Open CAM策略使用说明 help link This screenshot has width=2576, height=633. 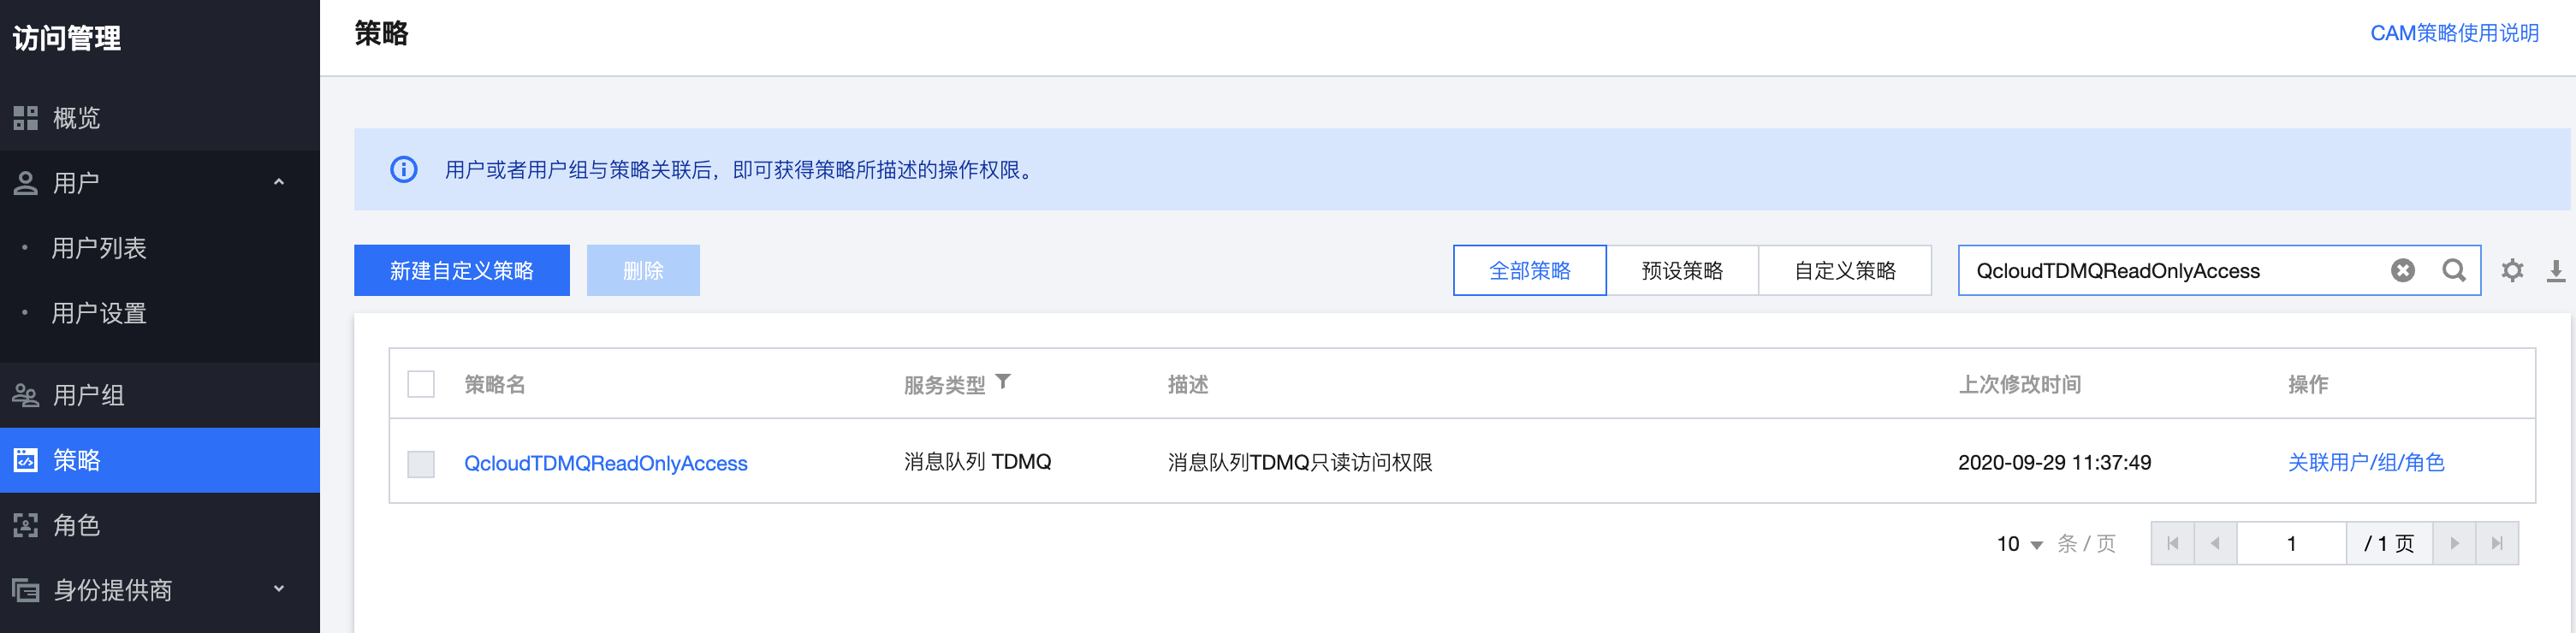2453,33
